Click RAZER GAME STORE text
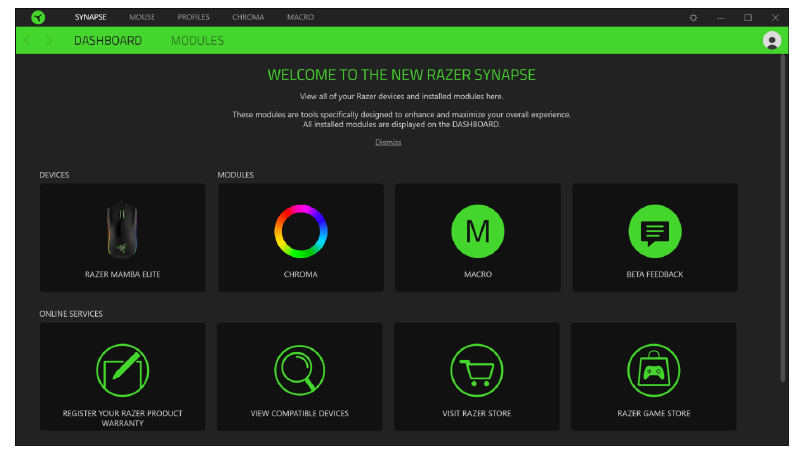 coord(654,413)
